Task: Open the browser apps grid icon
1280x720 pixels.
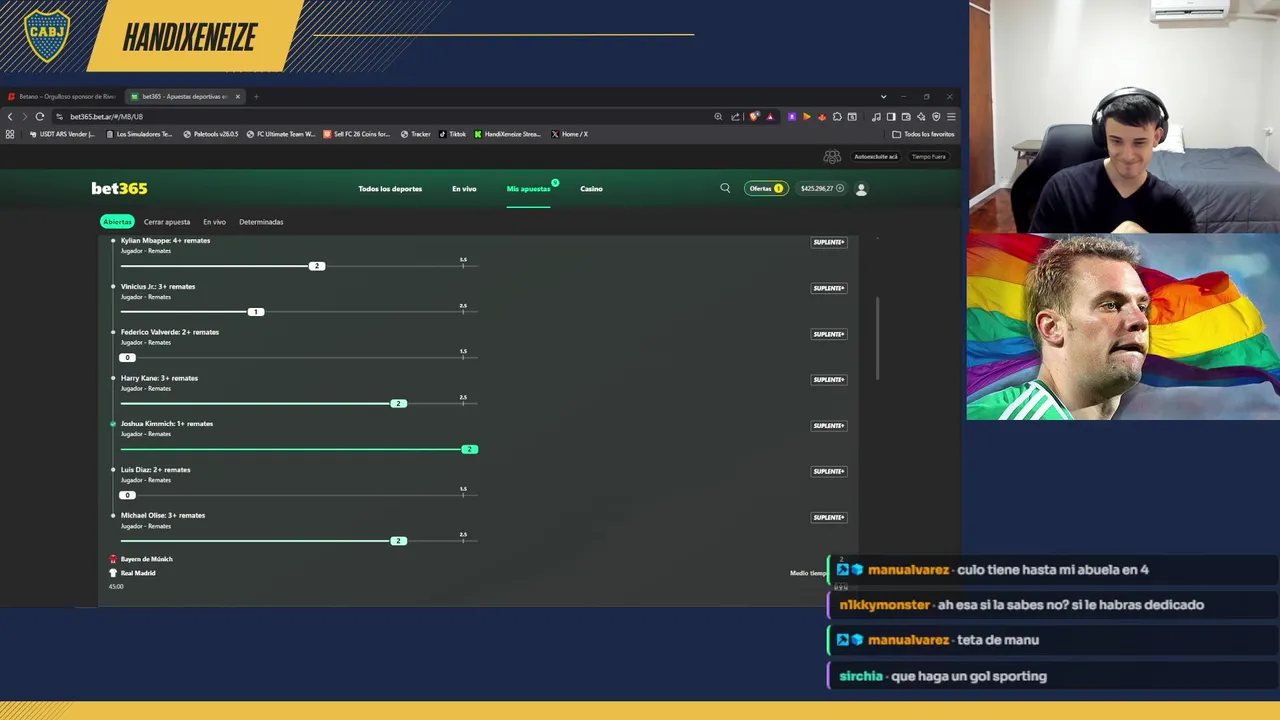Action: tap(10, 134)
